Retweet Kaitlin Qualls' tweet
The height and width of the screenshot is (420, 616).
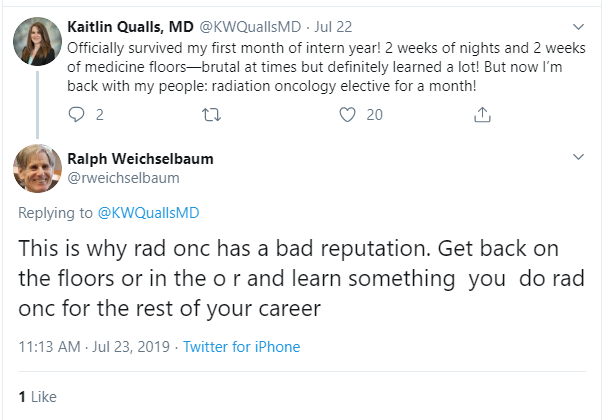212,115
